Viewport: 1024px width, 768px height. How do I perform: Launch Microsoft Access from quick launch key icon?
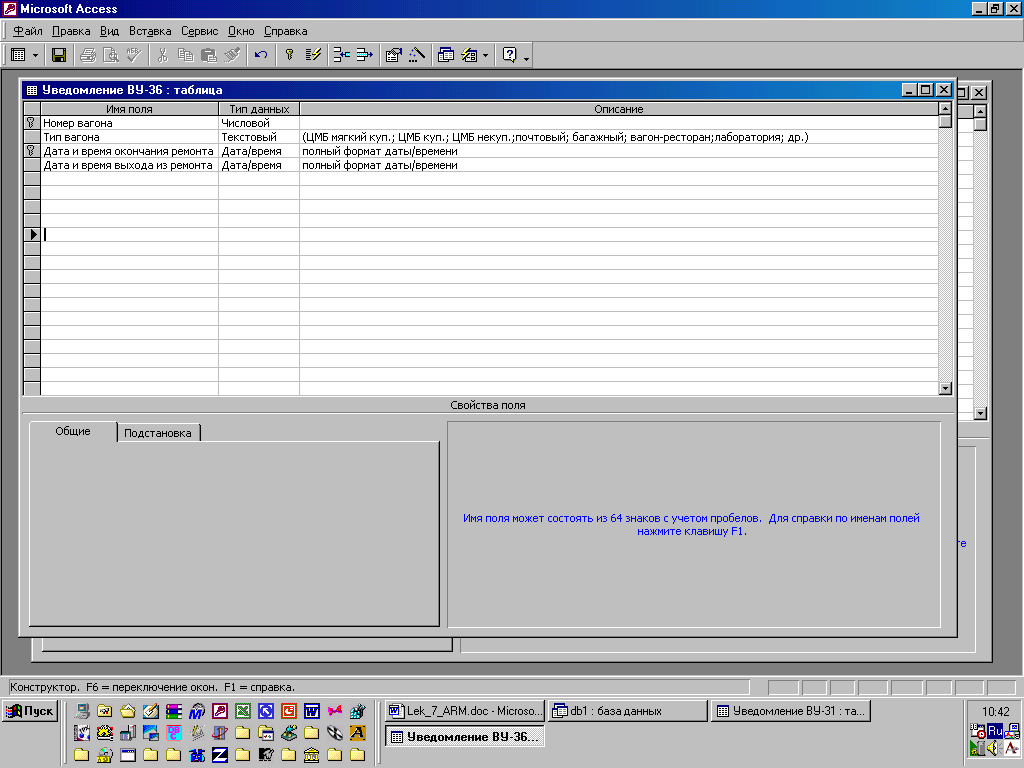click(x=219, y=711)
